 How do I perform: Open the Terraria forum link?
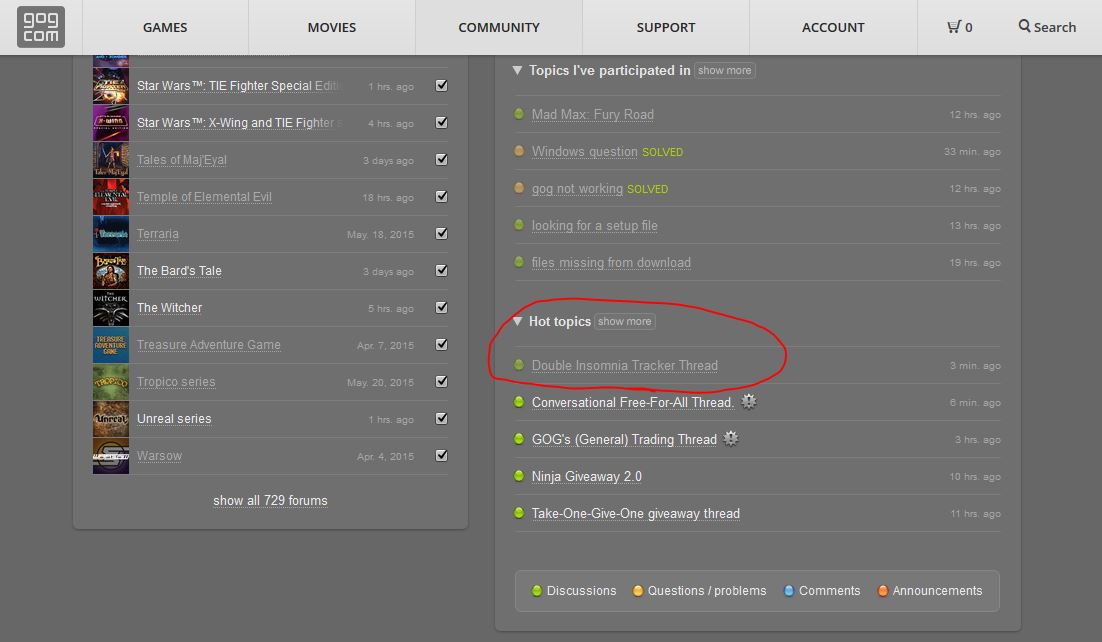158,234
